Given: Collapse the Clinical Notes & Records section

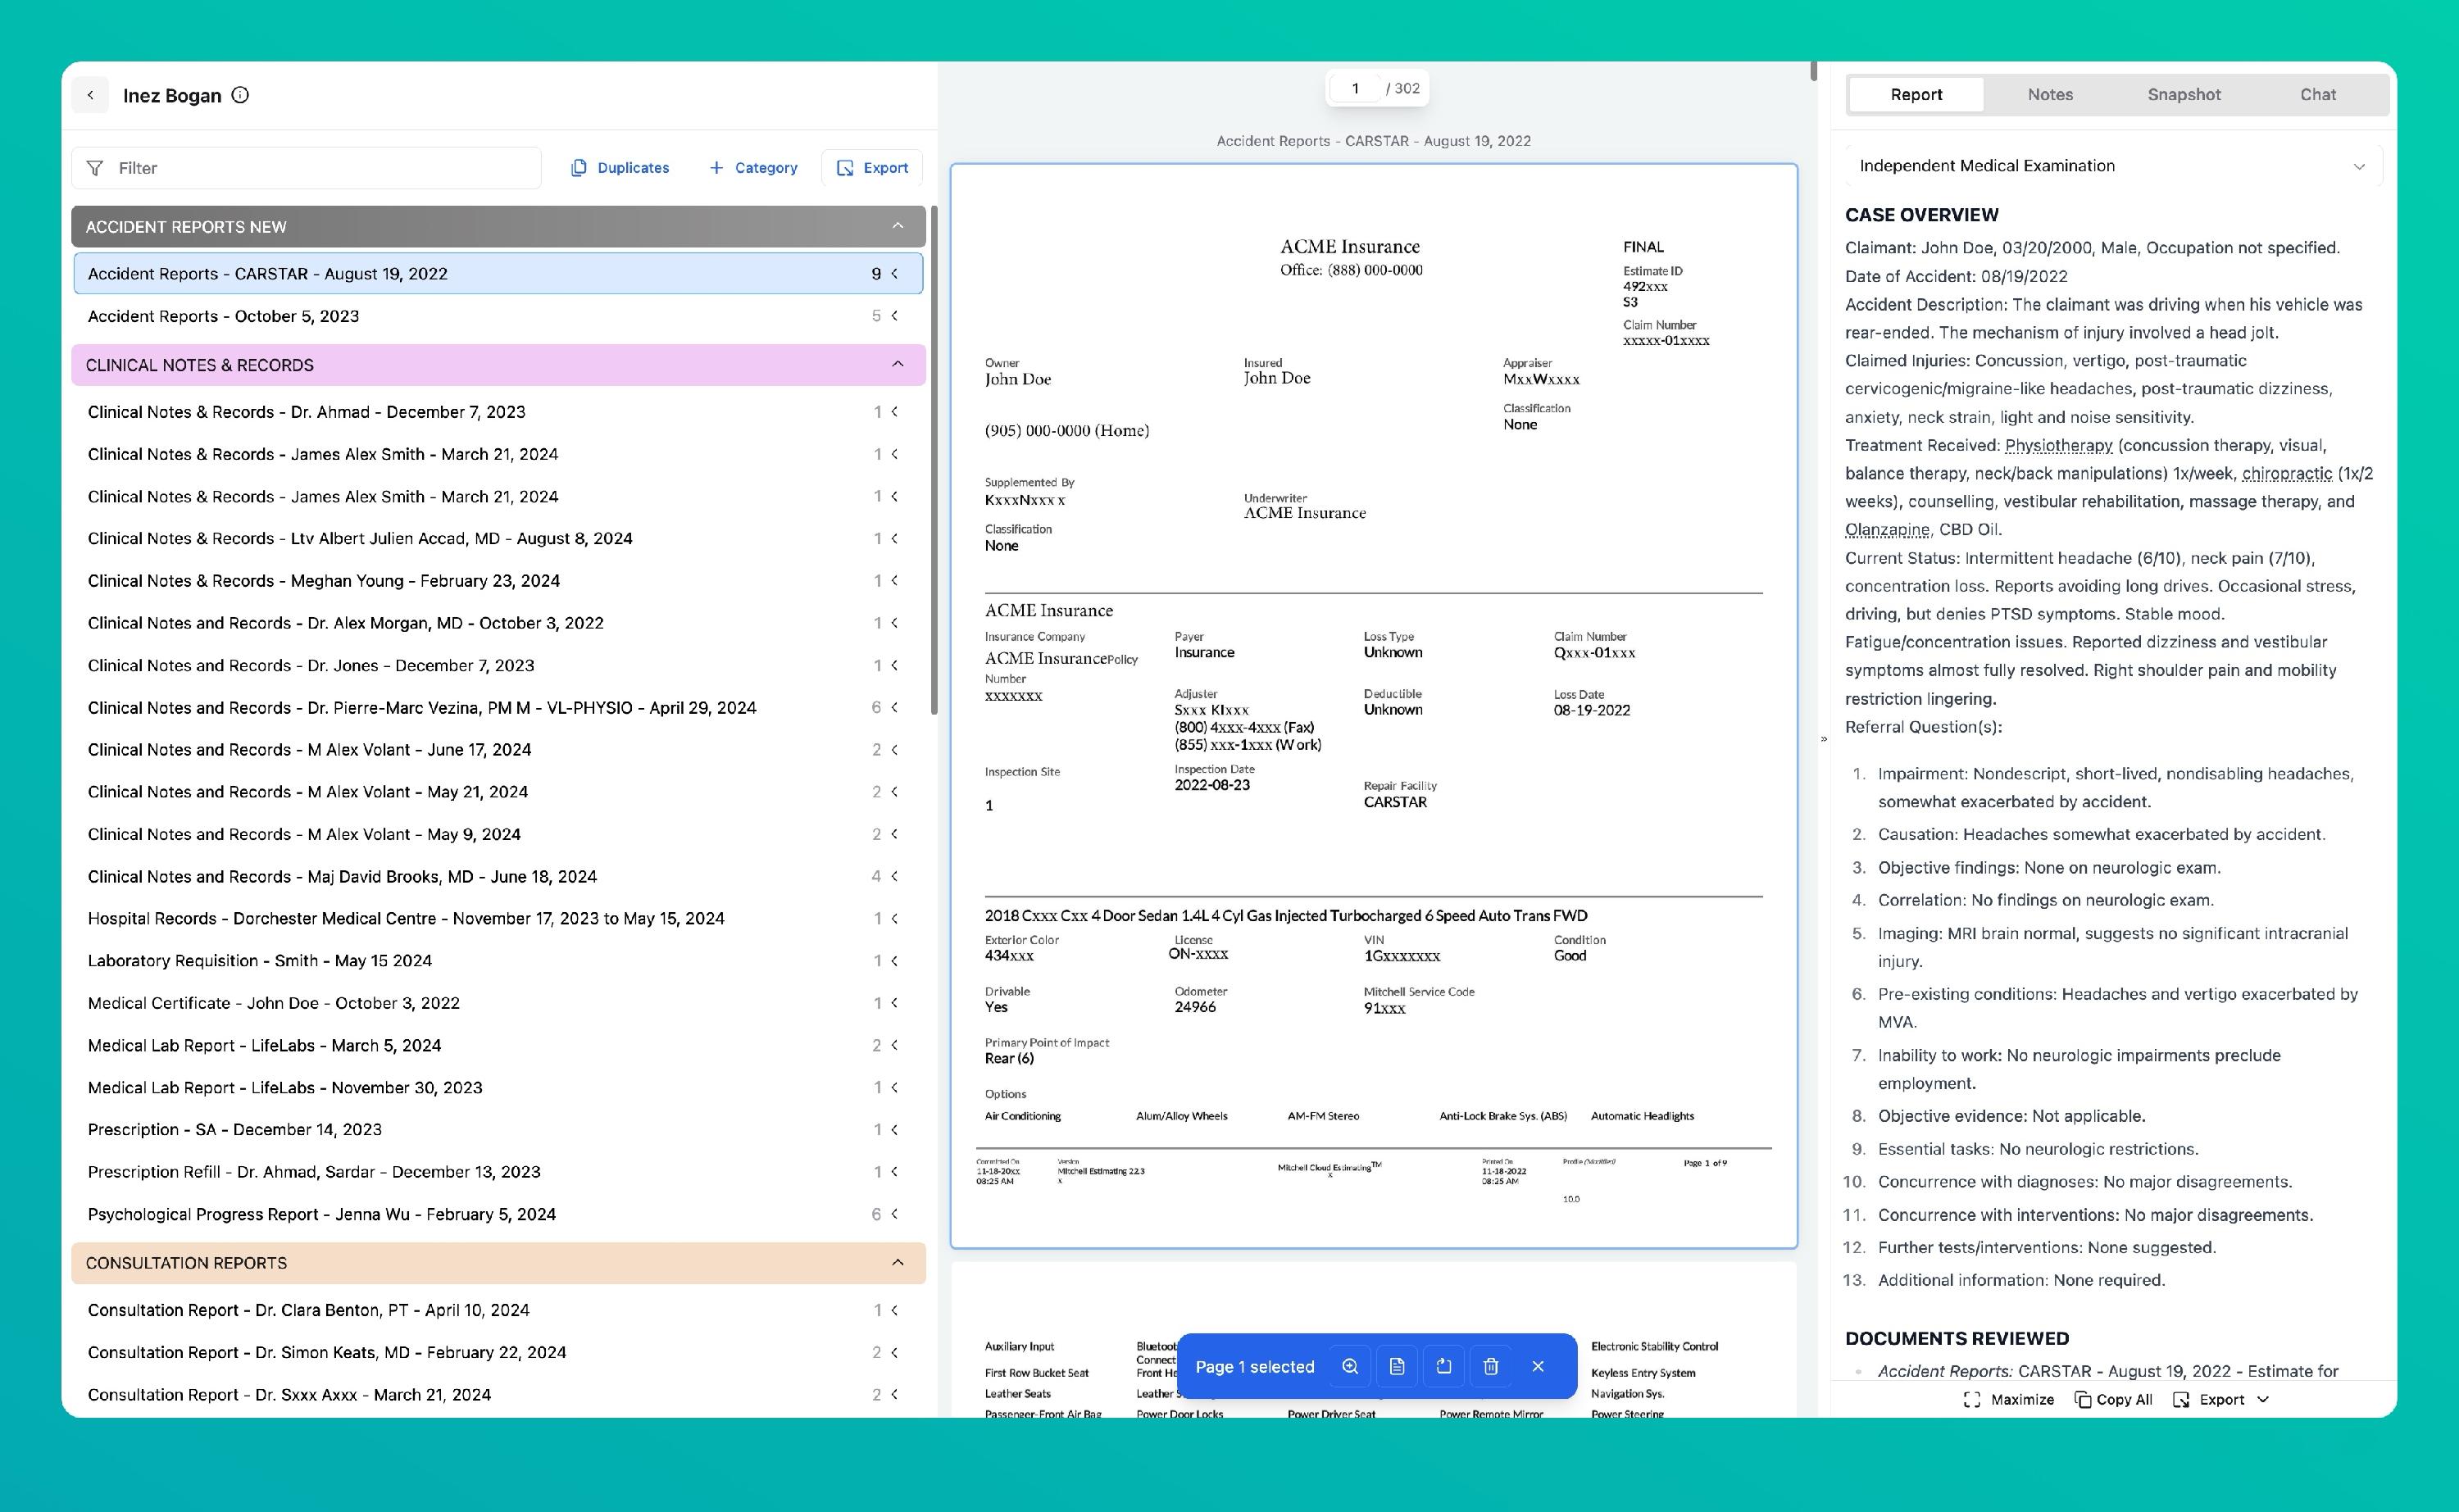Looking at the screenshot, I should [897, 364].
